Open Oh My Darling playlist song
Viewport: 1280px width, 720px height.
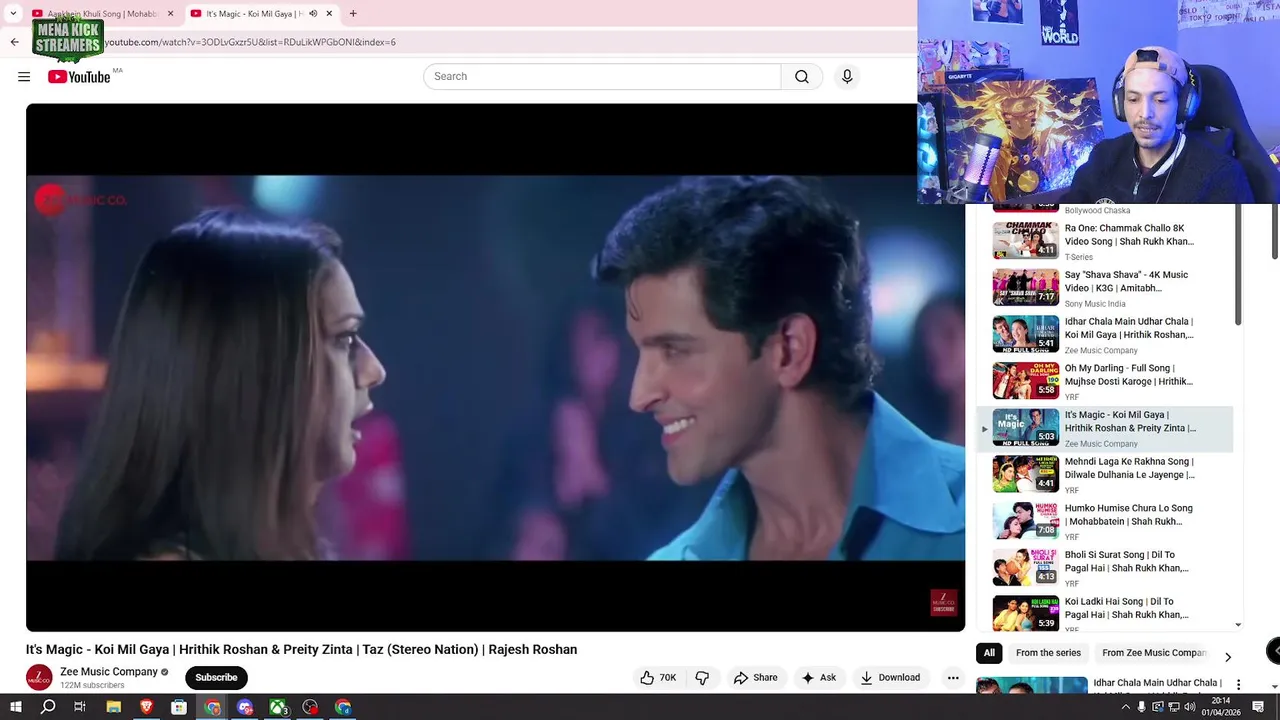tap(1105, 381)
